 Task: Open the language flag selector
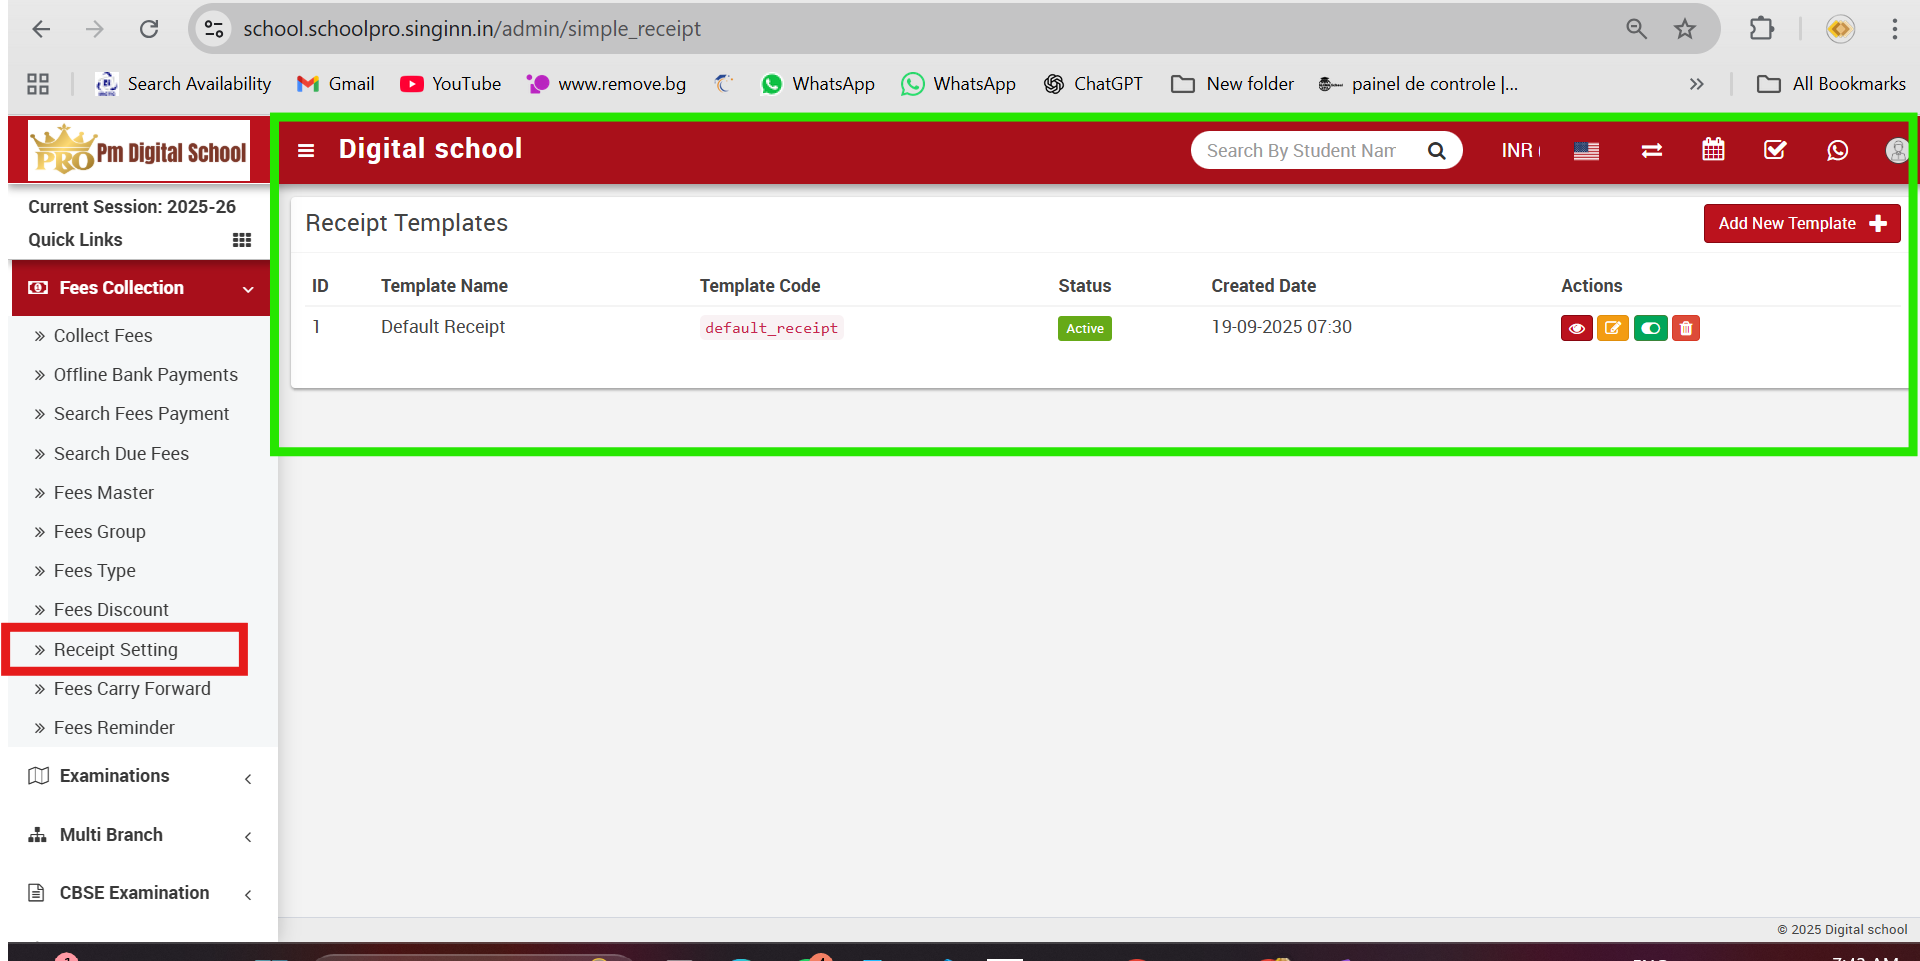pyautogui.click(x=1586, y=151)
